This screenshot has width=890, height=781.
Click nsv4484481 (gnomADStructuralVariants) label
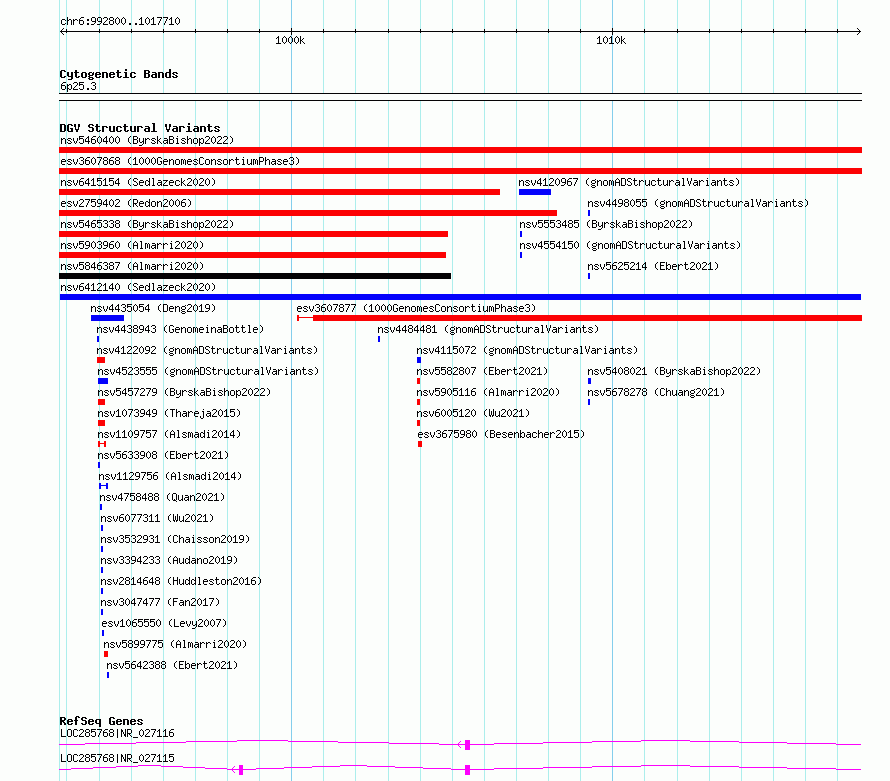pyautogui.click(x=488, y=329)
